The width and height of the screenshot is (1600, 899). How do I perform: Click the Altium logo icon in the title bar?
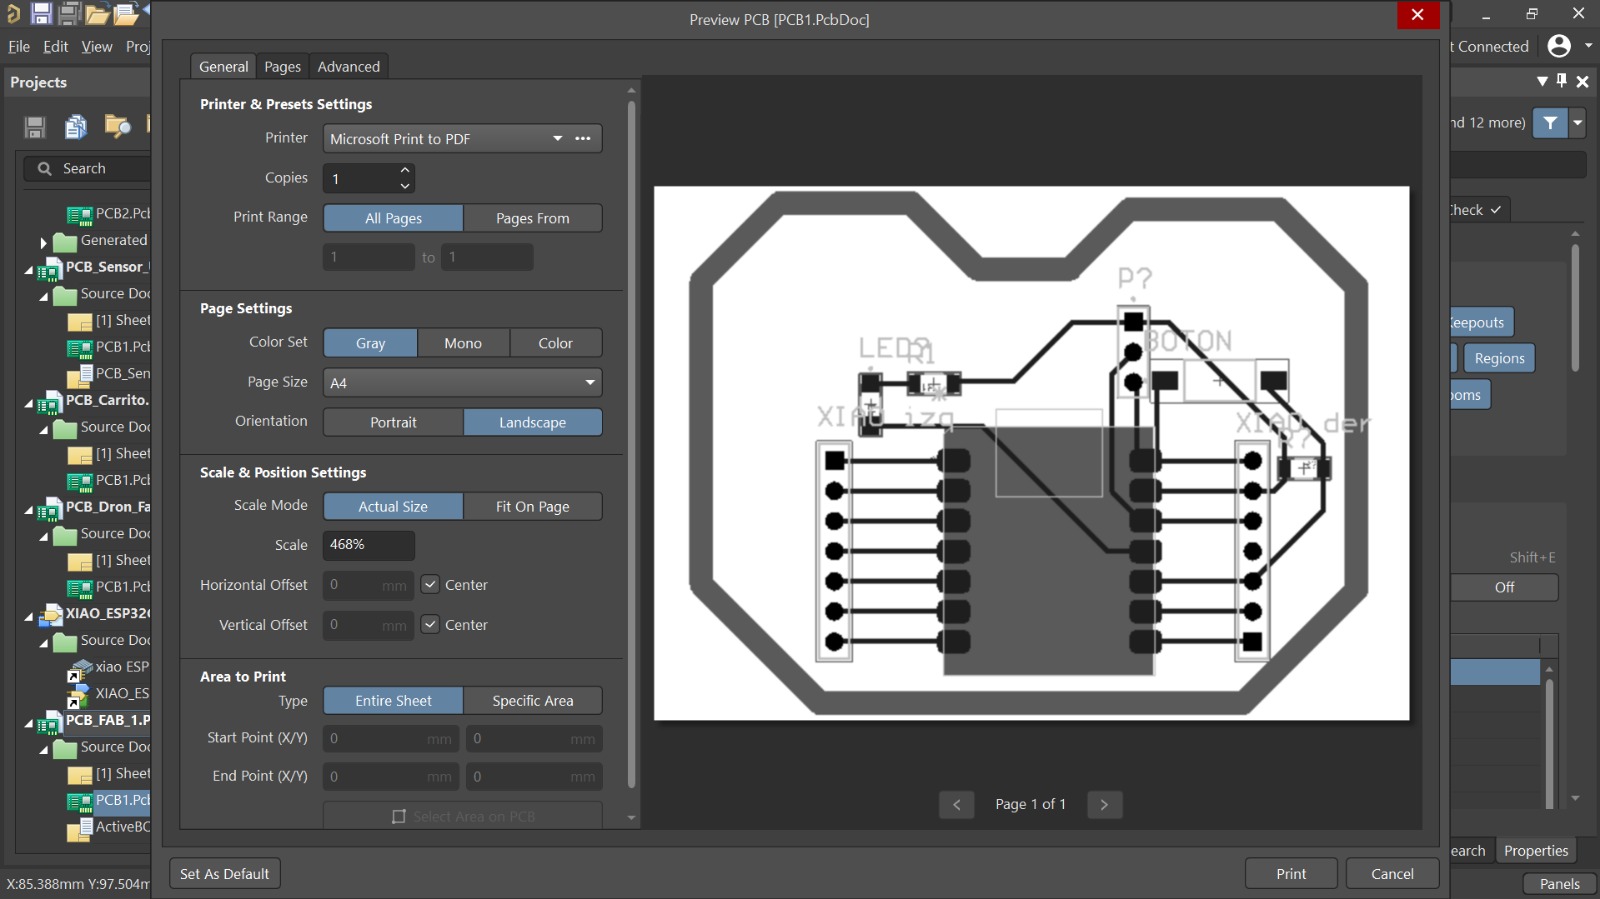13,13
